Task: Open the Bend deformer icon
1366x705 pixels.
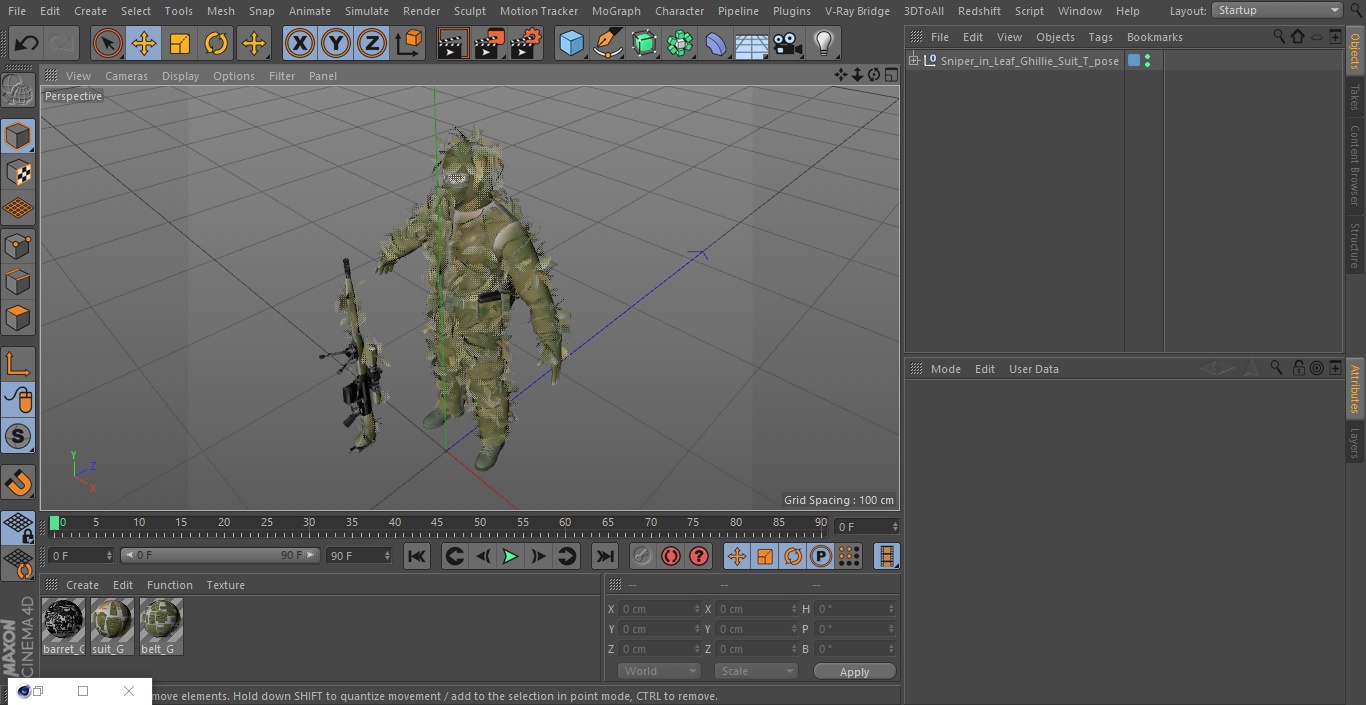Action: (x=716, y=44)
